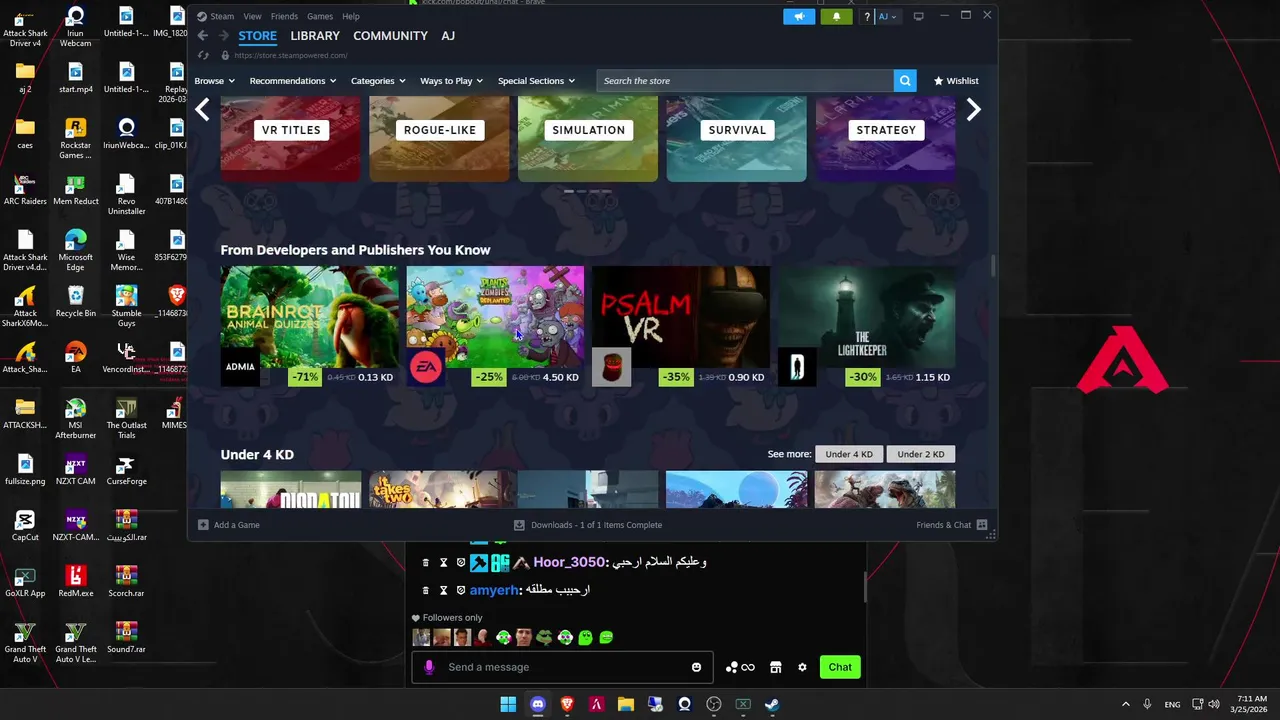Ban amyerh using the shield icon

coord(461,590)
